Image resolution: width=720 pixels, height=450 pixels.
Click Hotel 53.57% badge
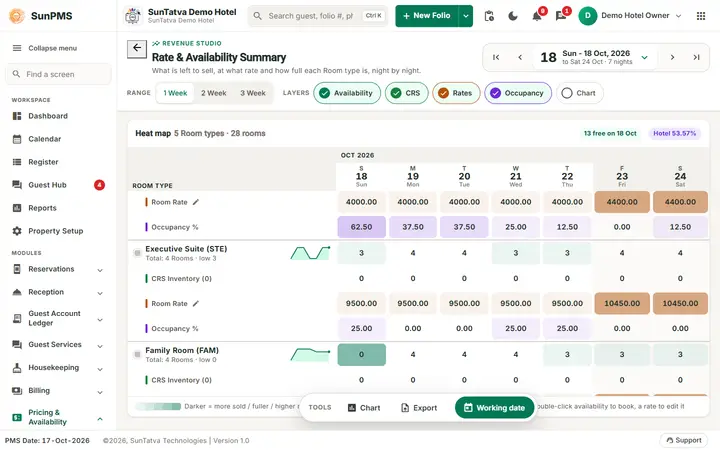tap(675, 134)
